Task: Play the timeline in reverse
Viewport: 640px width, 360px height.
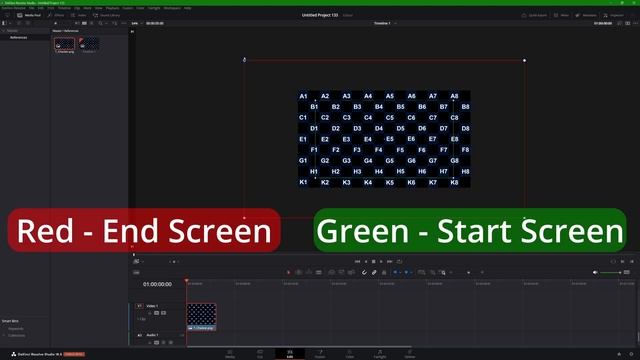Action: pos(366,262)
